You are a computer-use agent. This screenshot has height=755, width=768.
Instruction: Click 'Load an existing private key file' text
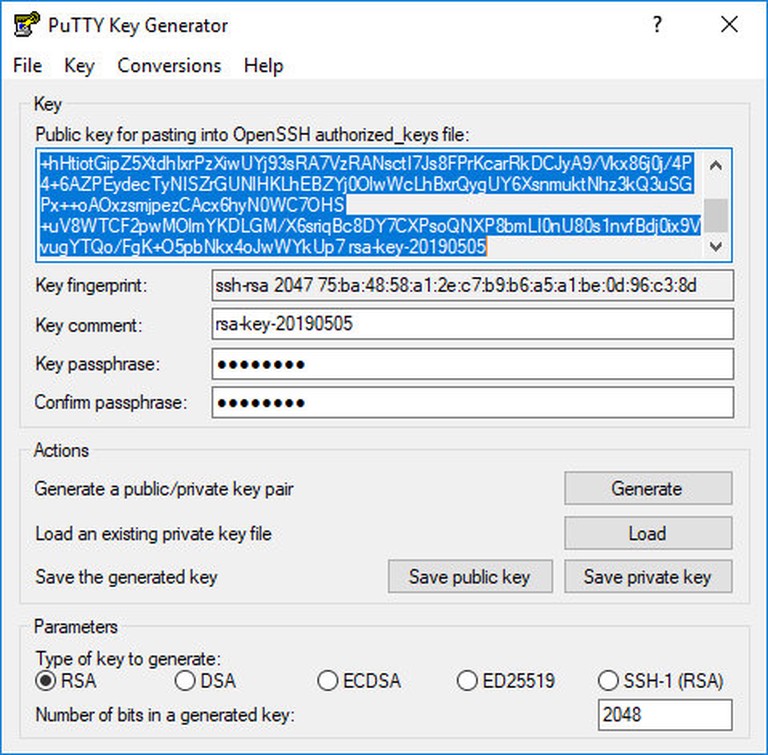pos(153,534)
